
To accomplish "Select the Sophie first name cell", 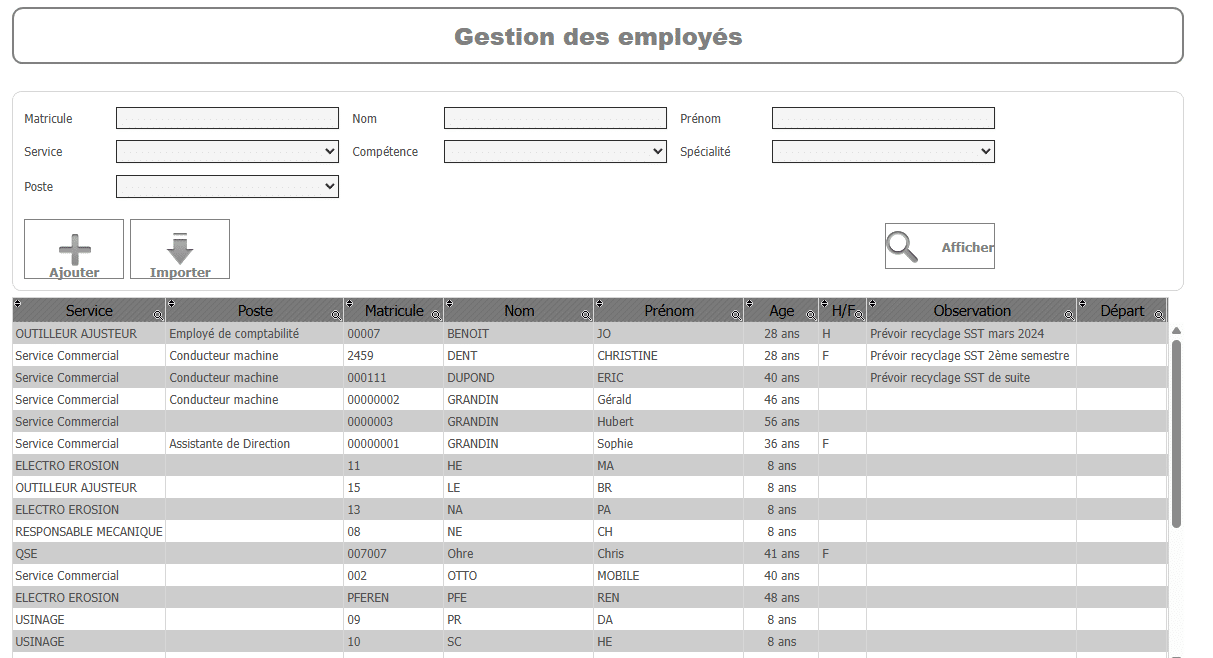I will pos(669,444).
